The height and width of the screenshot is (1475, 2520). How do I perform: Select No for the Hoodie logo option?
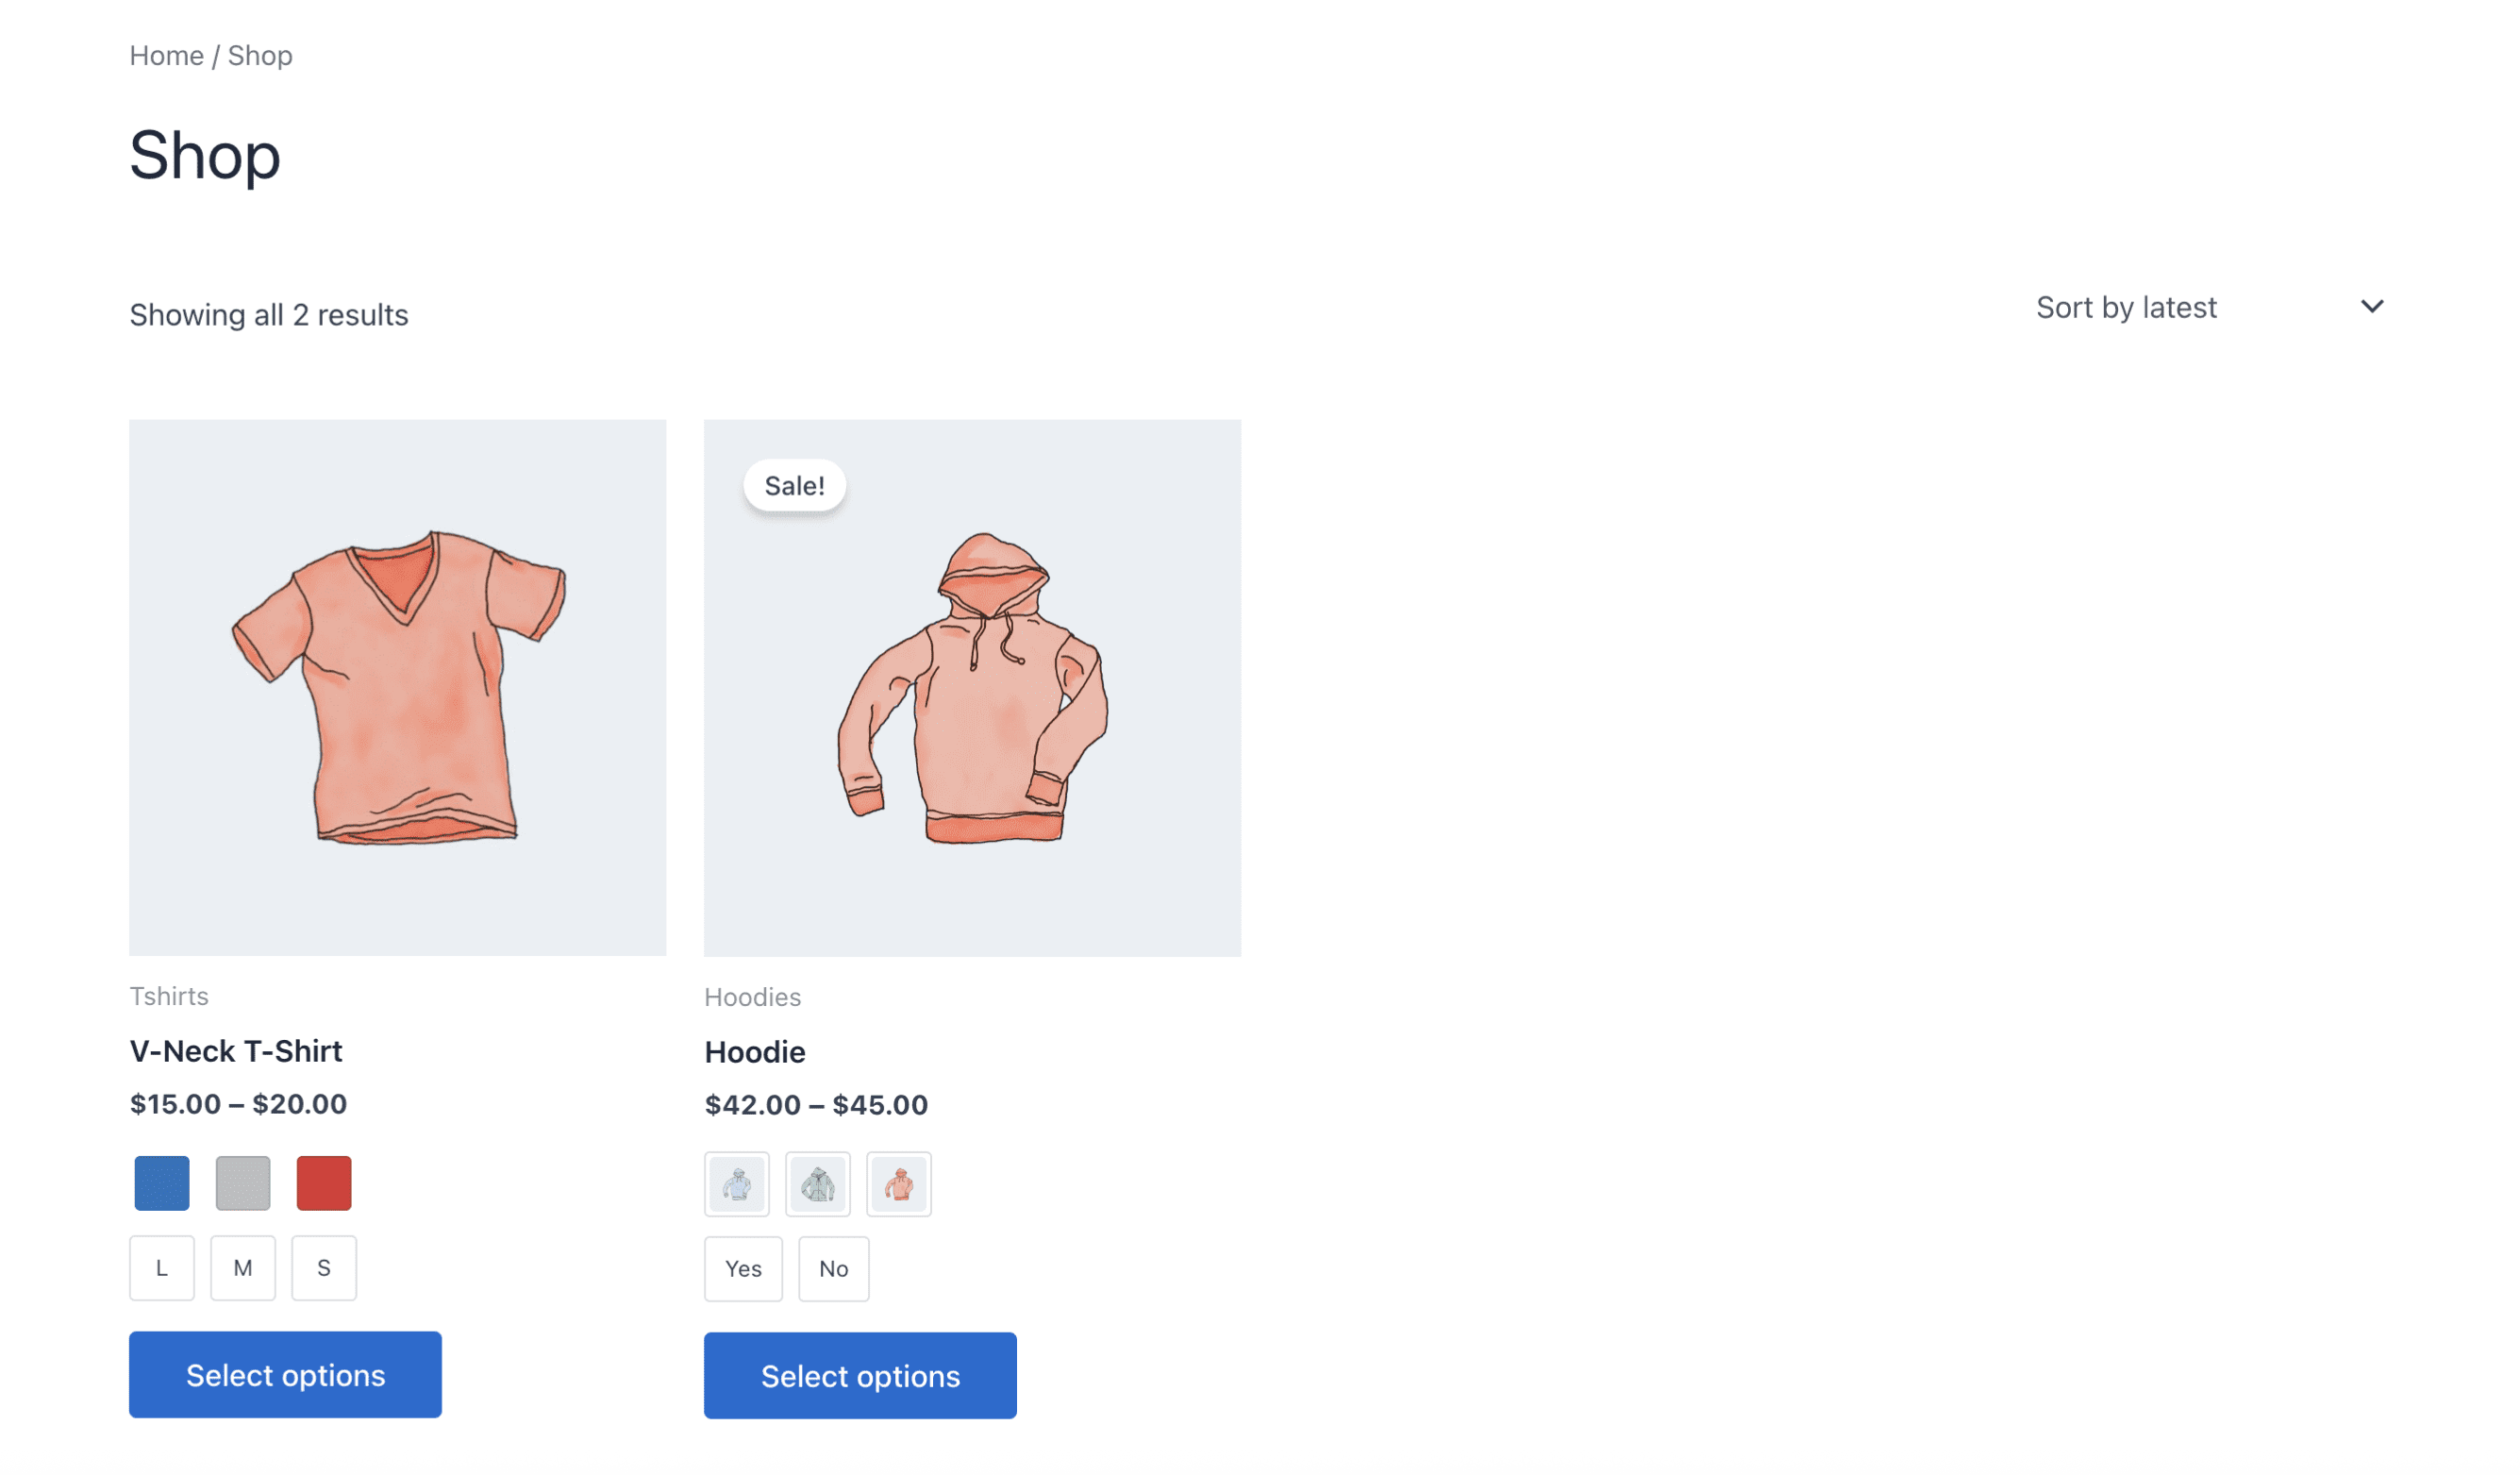tap(833, 1269)
